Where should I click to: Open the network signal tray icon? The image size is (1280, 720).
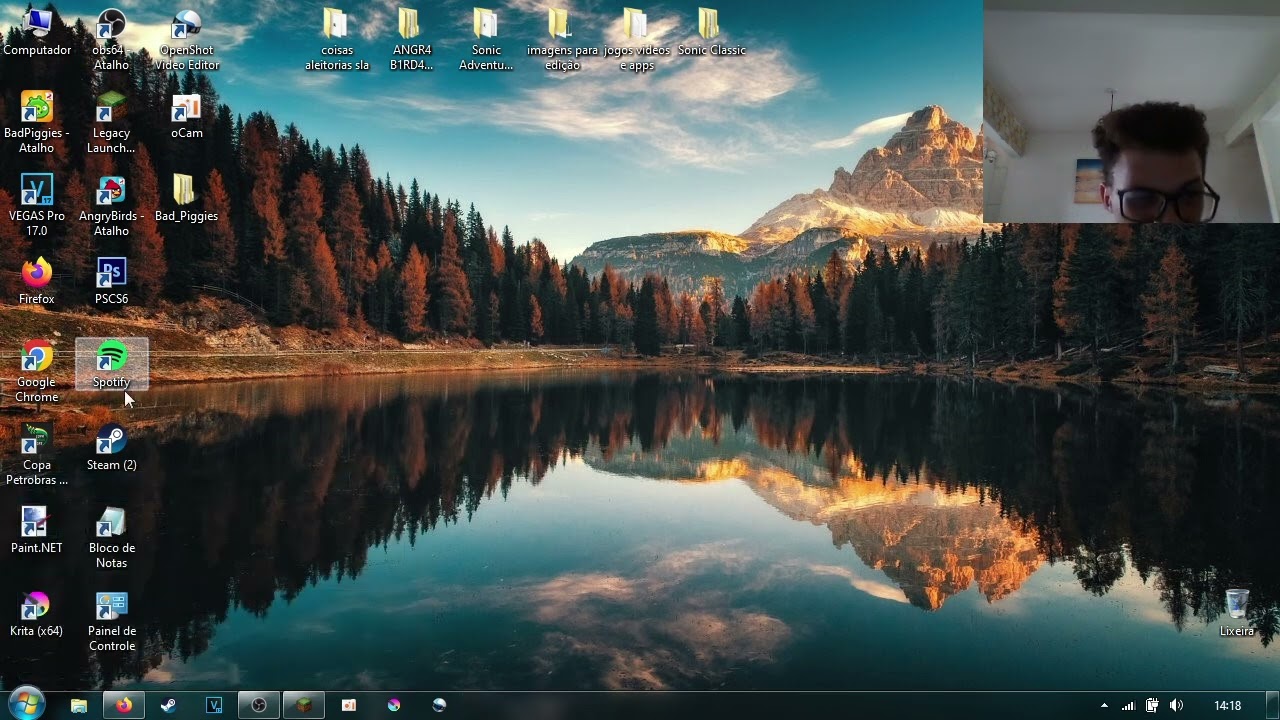1128,706
